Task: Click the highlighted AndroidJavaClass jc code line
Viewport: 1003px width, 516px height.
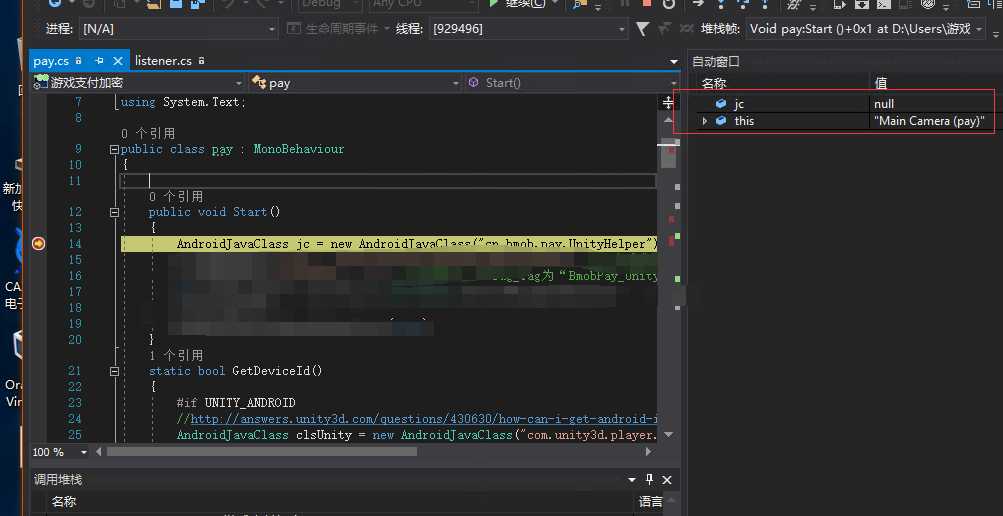Action: 389,244
